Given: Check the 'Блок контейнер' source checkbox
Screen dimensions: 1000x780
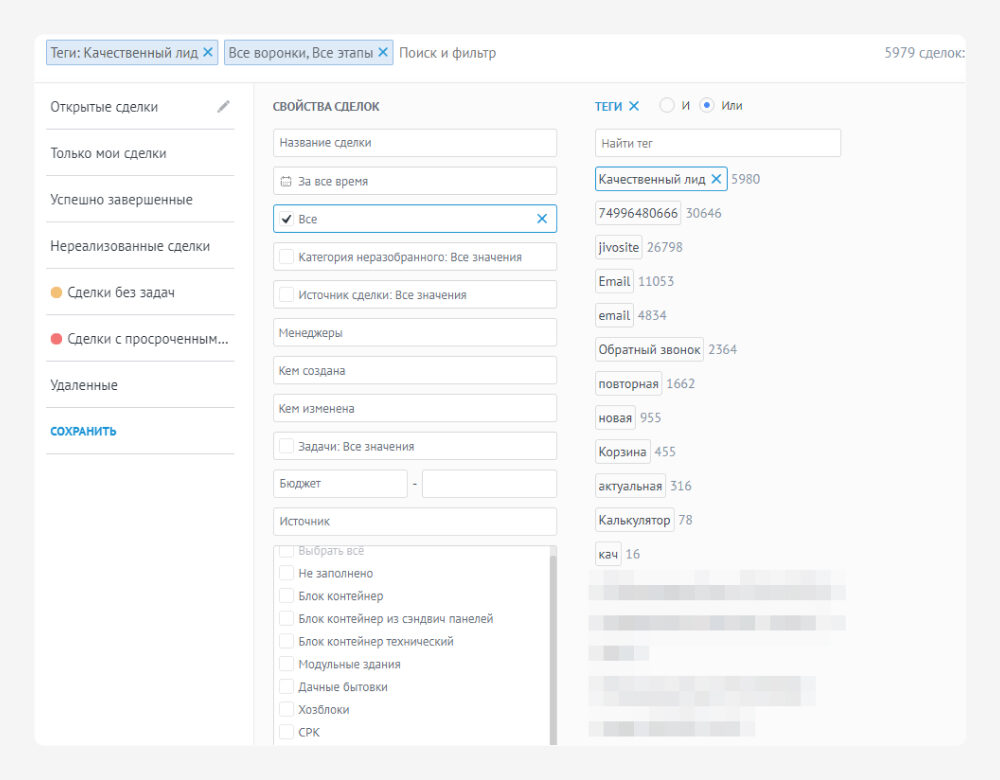Looking at the screenshot, I should (287, 597).
